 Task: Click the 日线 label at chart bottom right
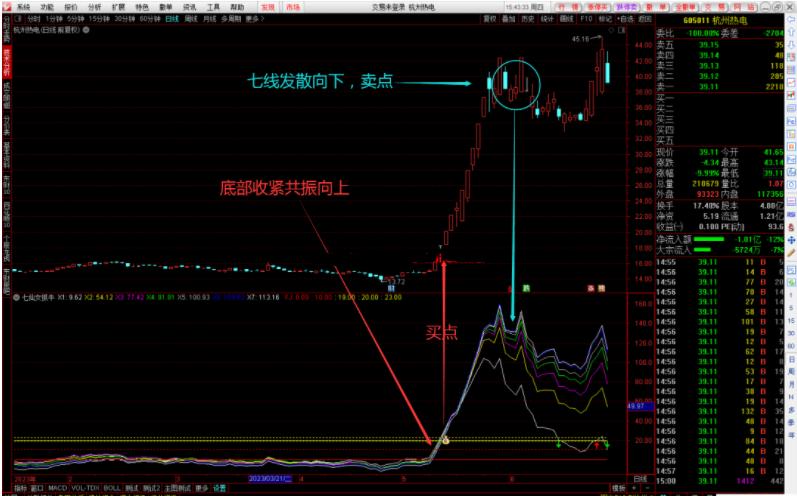click(x=640, y=479)
